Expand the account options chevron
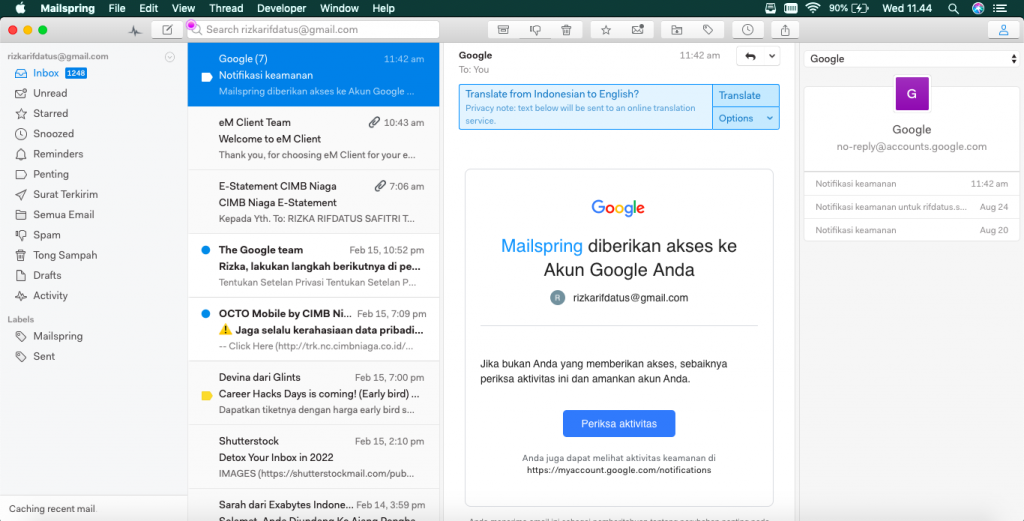Screen dimensions: 1024x521 pyautogui.click(x=170, y=57)
